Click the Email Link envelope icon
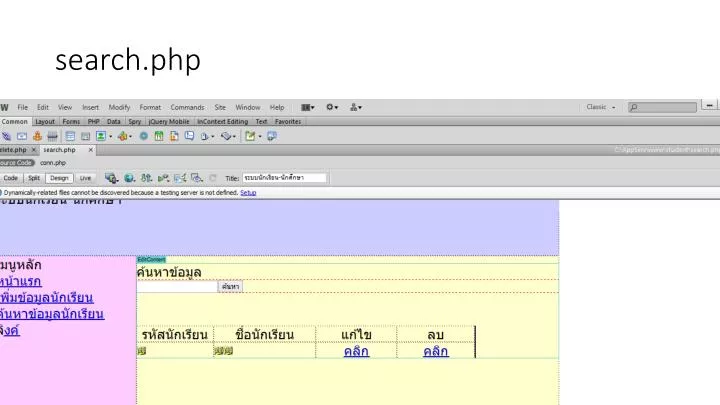The height and width of the screenshot is (405, 720). click(22, 135)
